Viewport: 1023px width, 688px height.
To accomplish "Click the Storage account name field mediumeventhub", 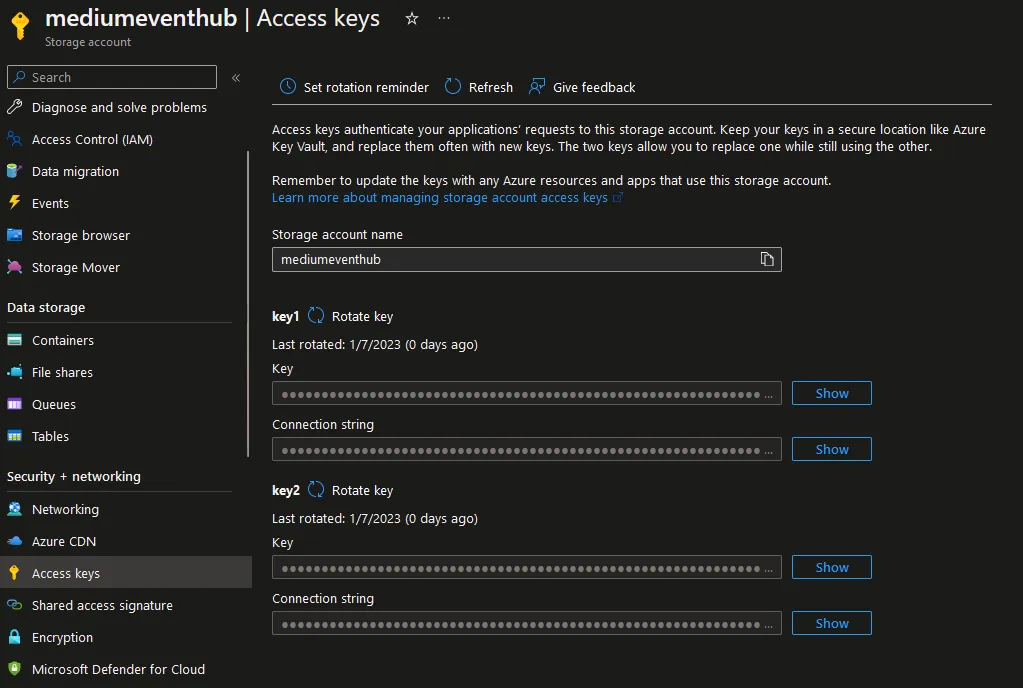I will coord(527,259).
